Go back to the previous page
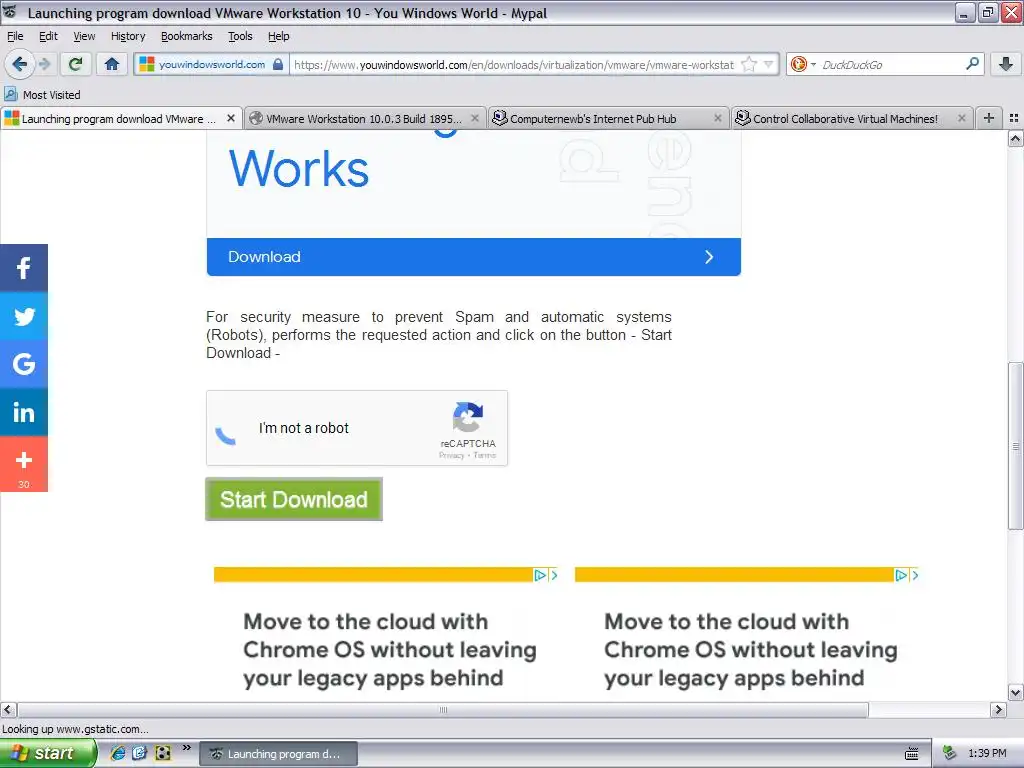1024x768 pixels. 19,64
